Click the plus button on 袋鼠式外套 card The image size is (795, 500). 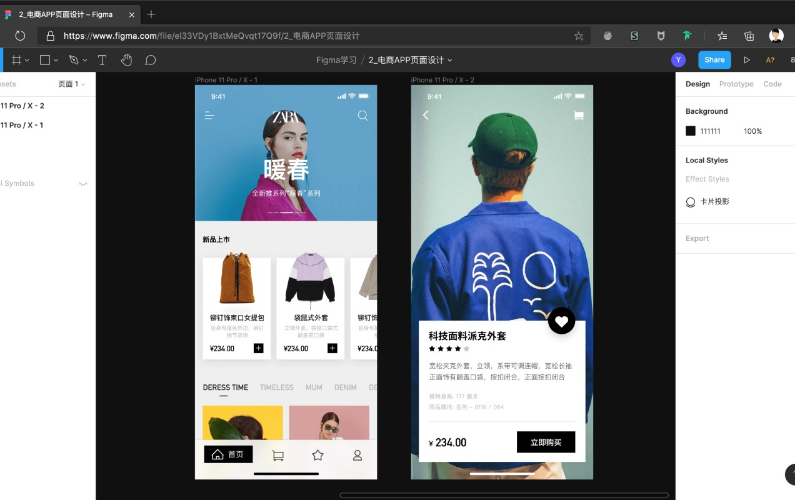click(333, 348)
